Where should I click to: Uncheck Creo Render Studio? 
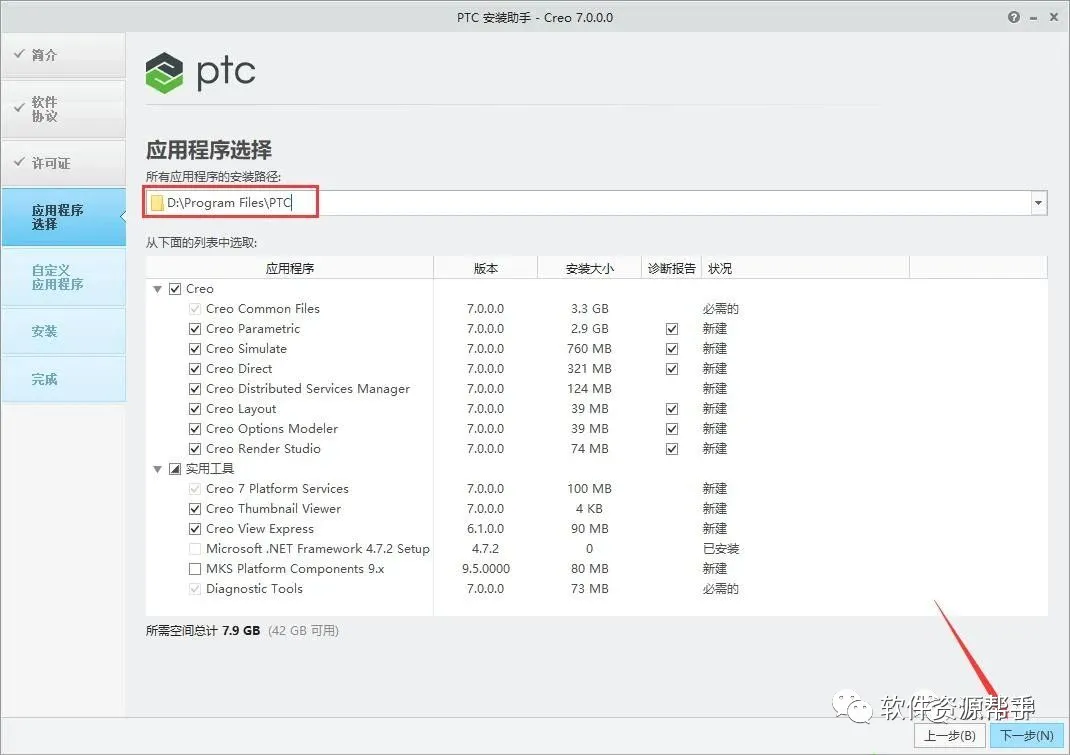pos(195,448)
